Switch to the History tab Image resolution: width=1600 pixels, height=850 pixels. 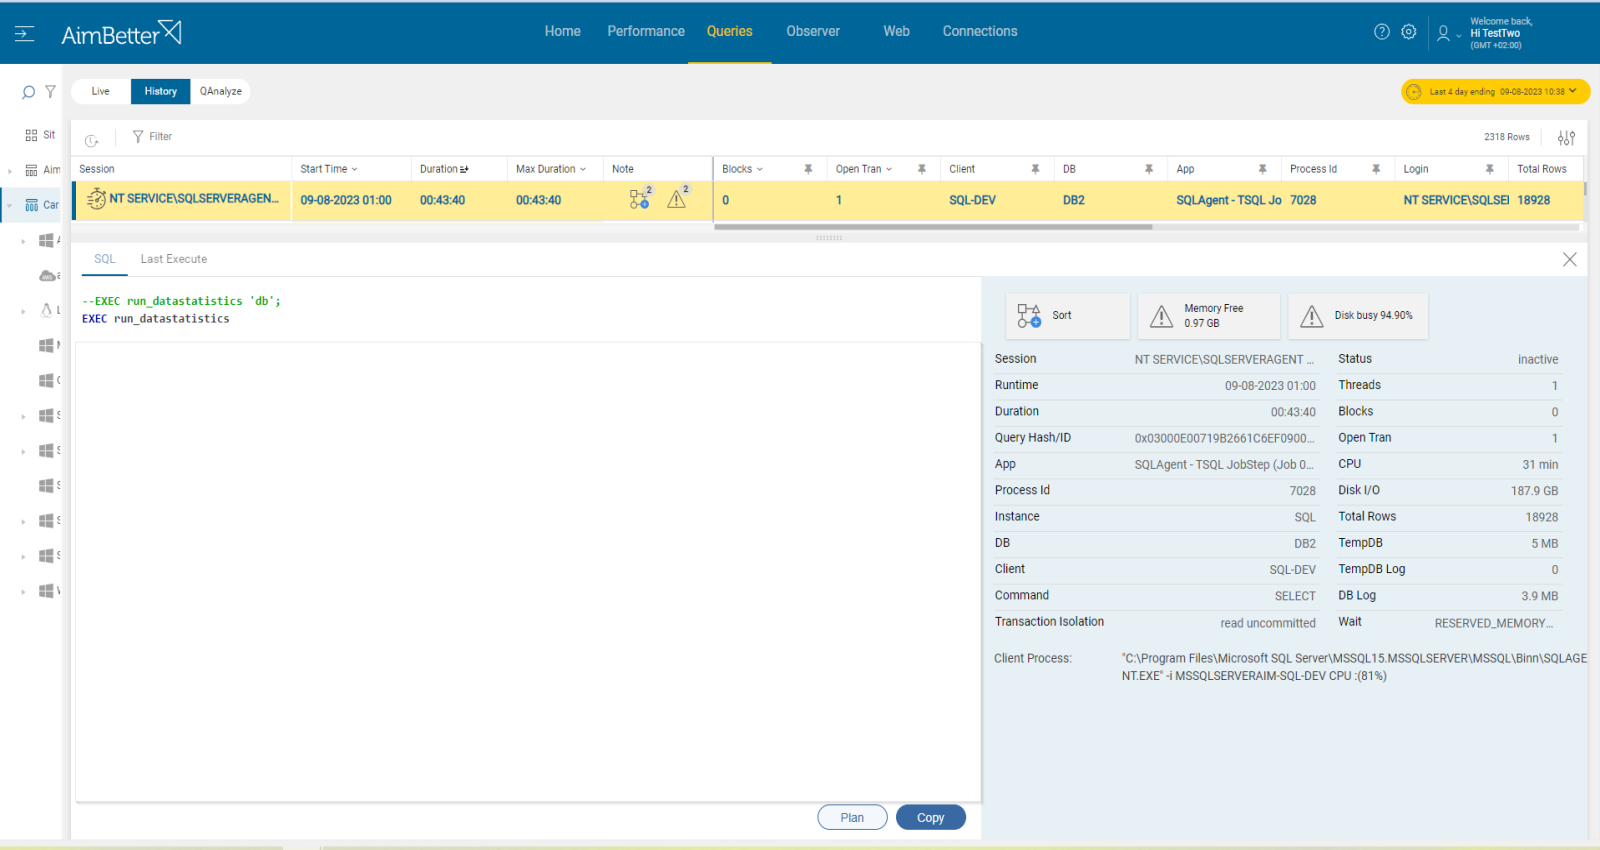[x=160, y=91]
